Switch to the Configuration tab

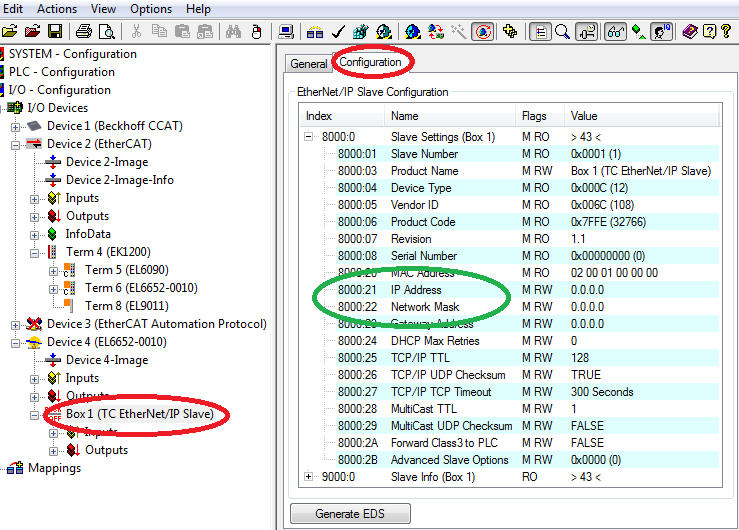click(370, 62)
